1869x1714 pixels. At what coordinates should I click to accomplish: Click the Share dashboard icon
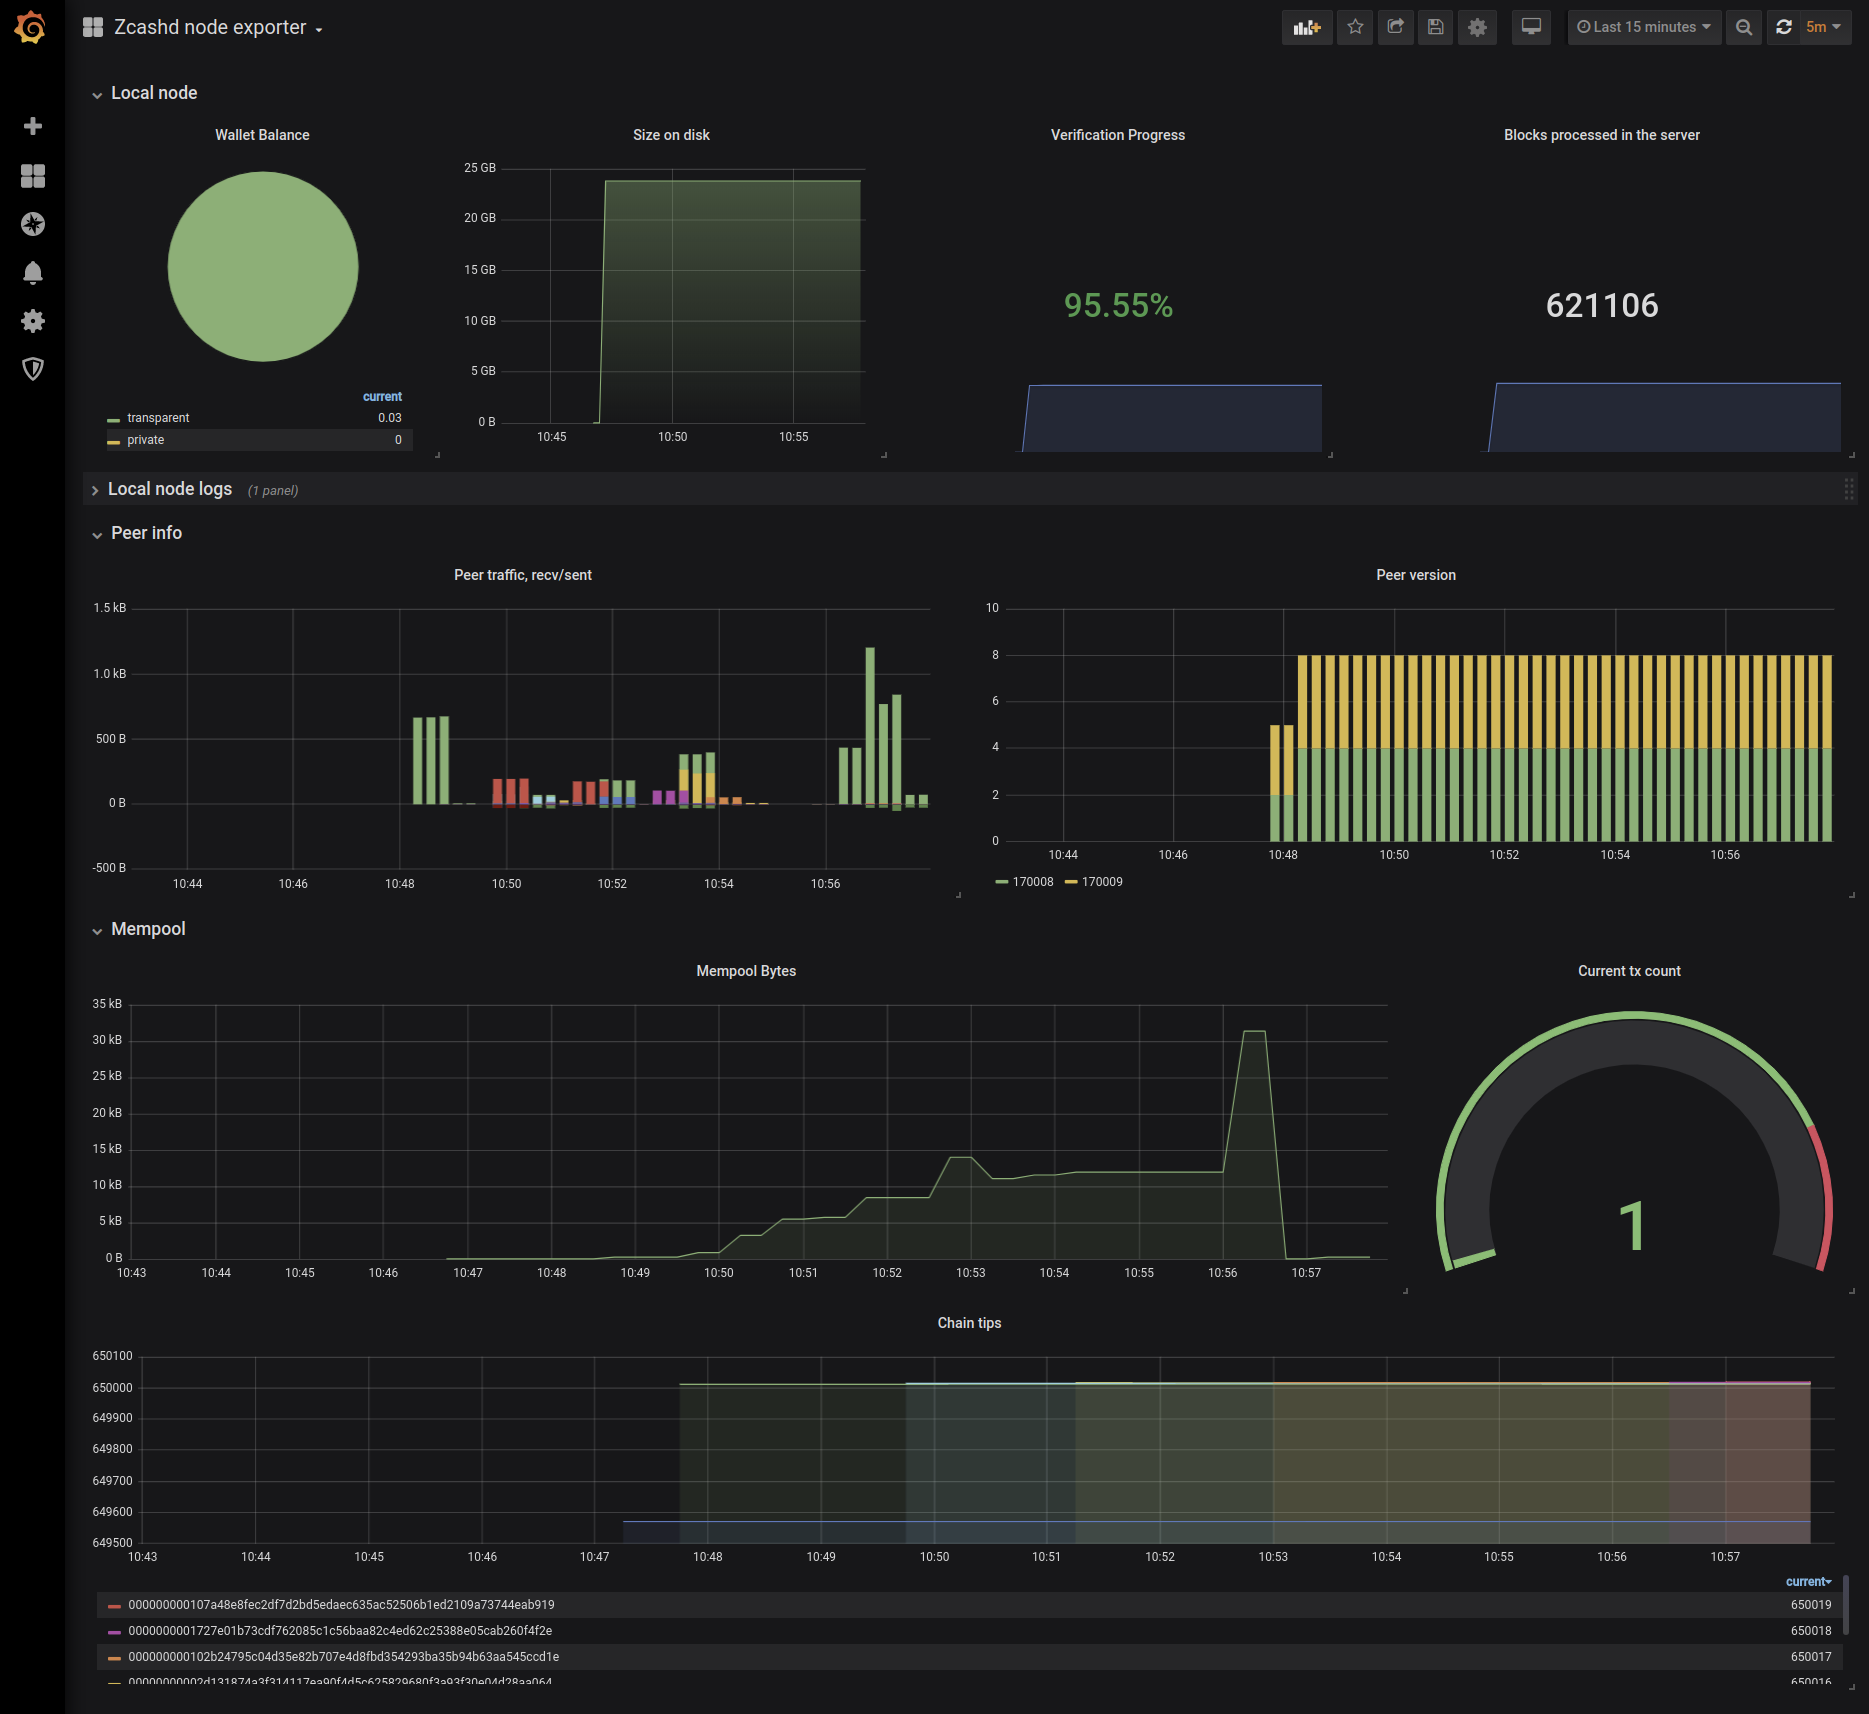(1395, 27)
